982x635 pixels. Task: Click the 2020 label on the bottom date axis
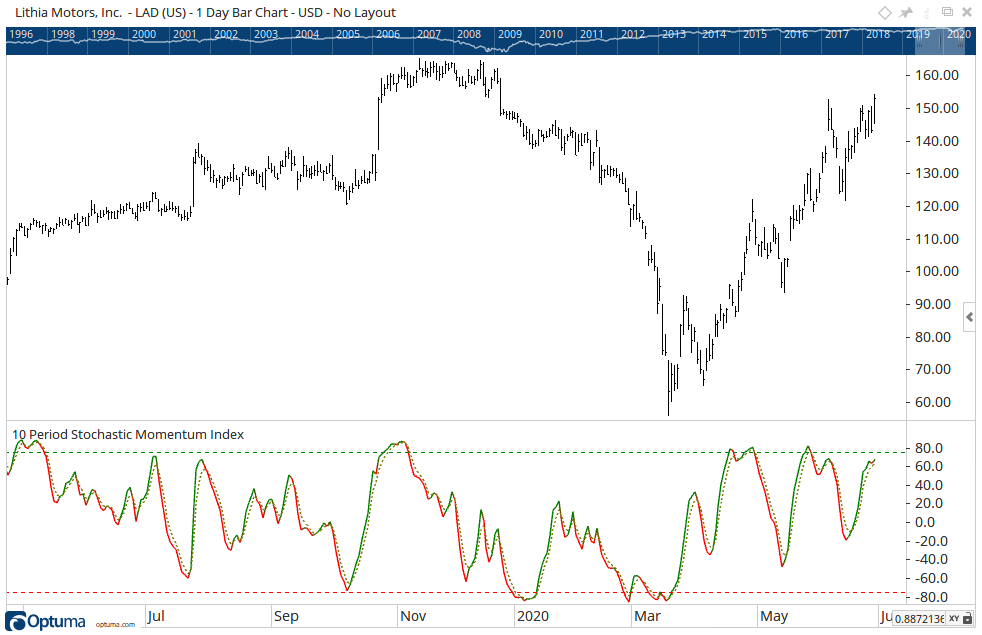533,616
